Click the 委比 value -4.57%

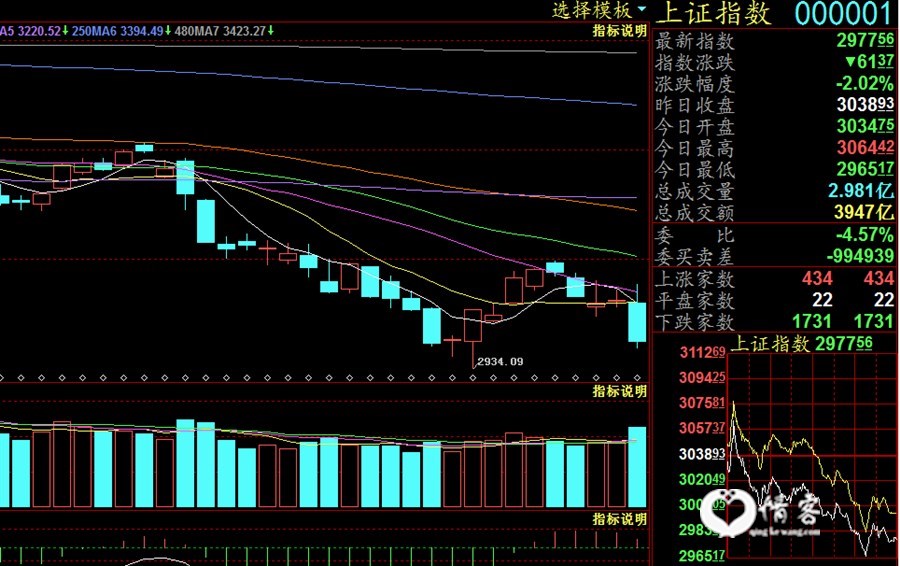[x=864, y=235]
